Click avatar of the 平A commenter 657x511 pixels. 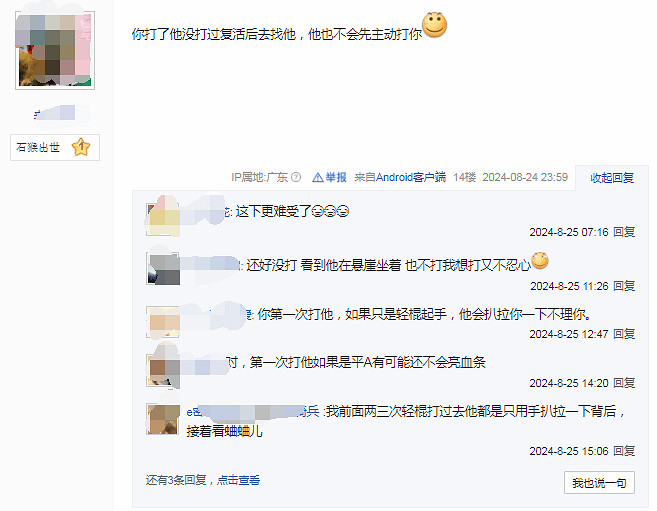click(163, 370)
